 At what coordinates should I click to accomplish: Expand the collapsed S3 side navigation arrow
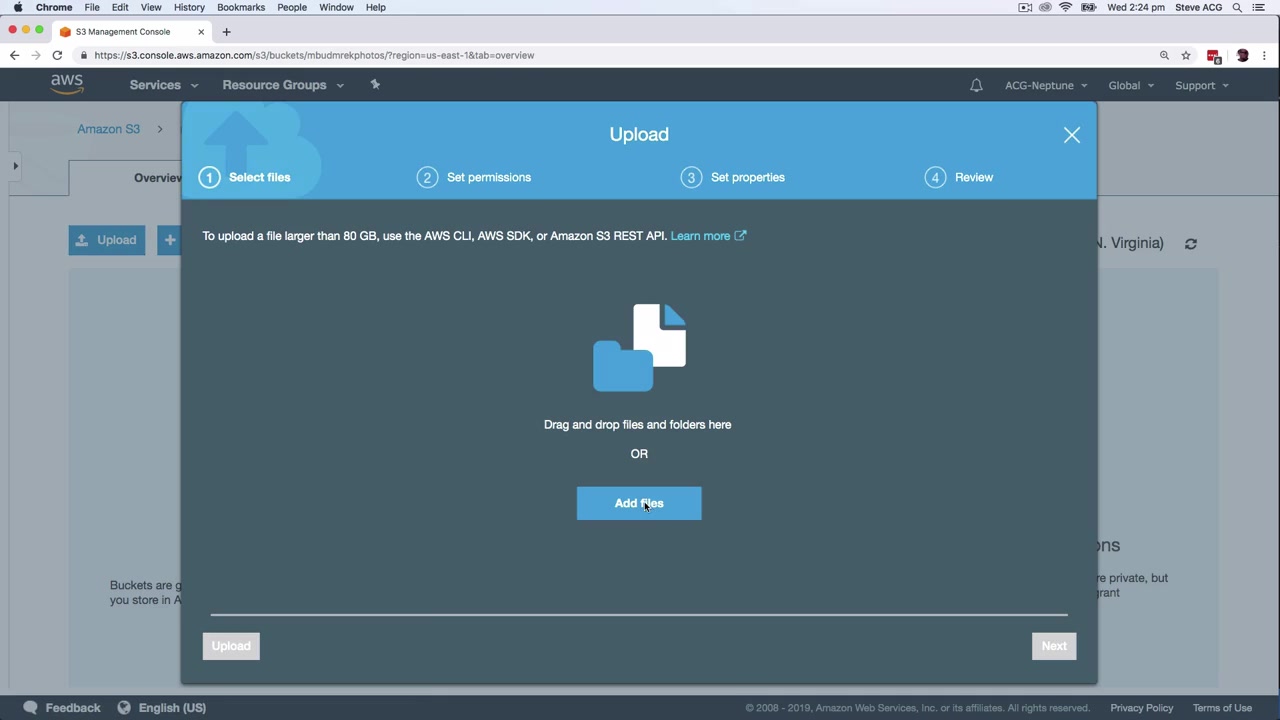[15, 166]
